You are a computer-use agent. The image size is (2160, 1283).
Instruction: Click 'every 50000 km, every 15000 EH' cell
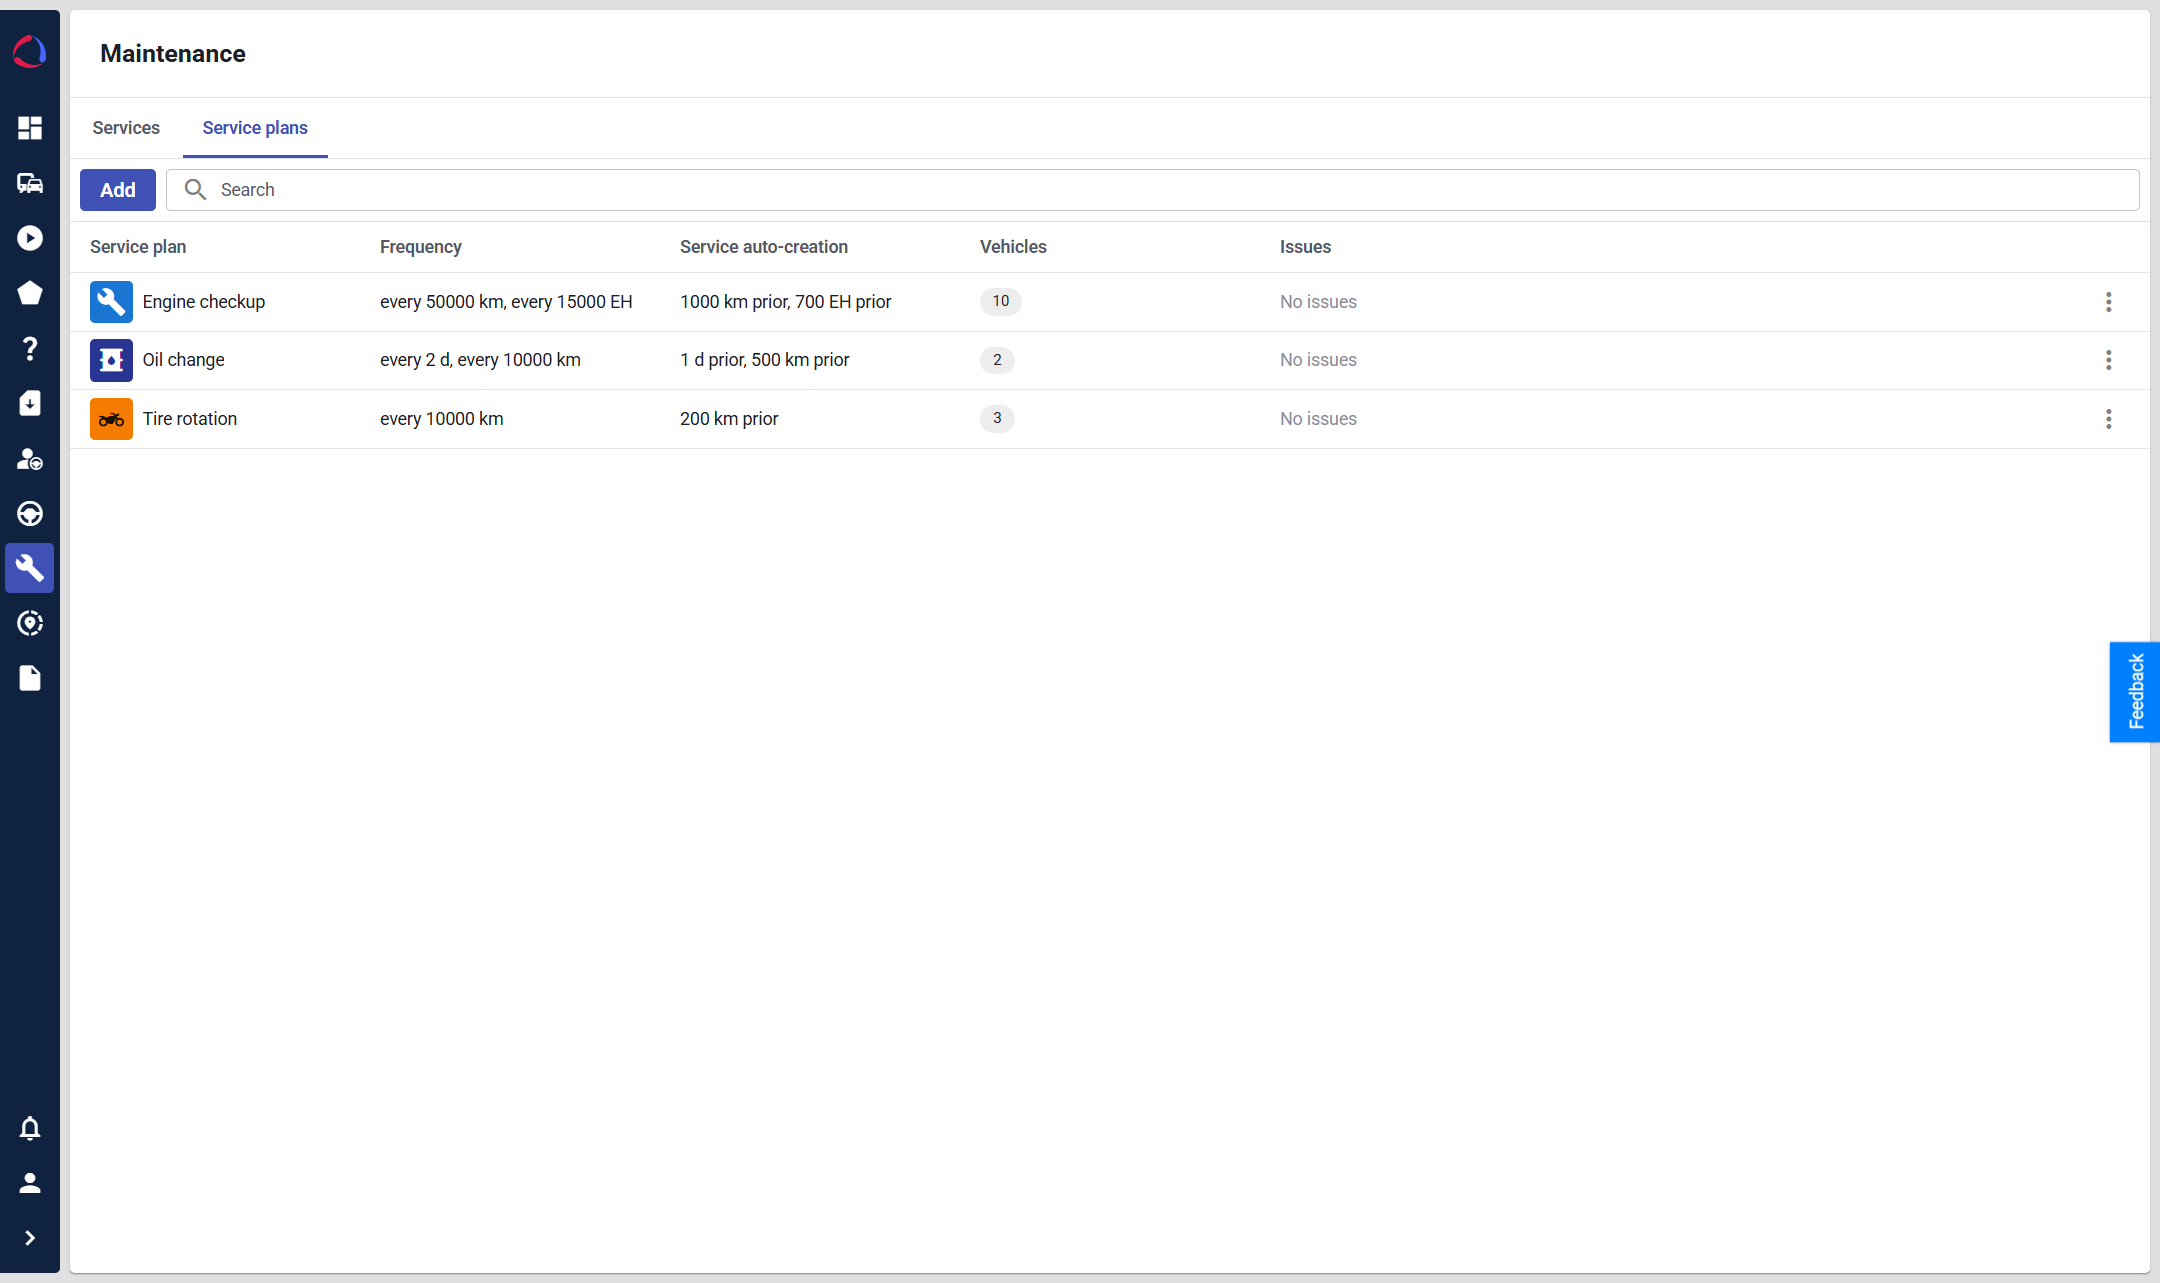click(506, 302)
